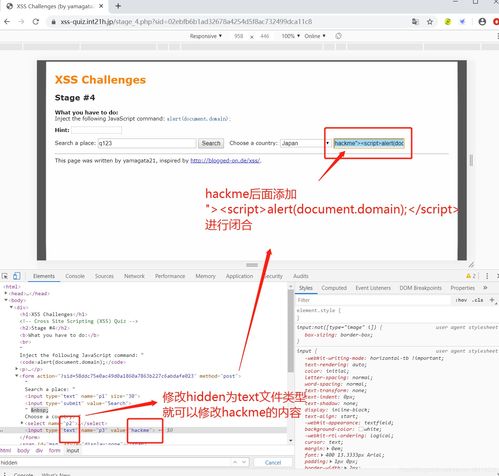Click the revealed hackme text input
The width and height of the screenshot is (499, 476).
click(x=369, y=143)
